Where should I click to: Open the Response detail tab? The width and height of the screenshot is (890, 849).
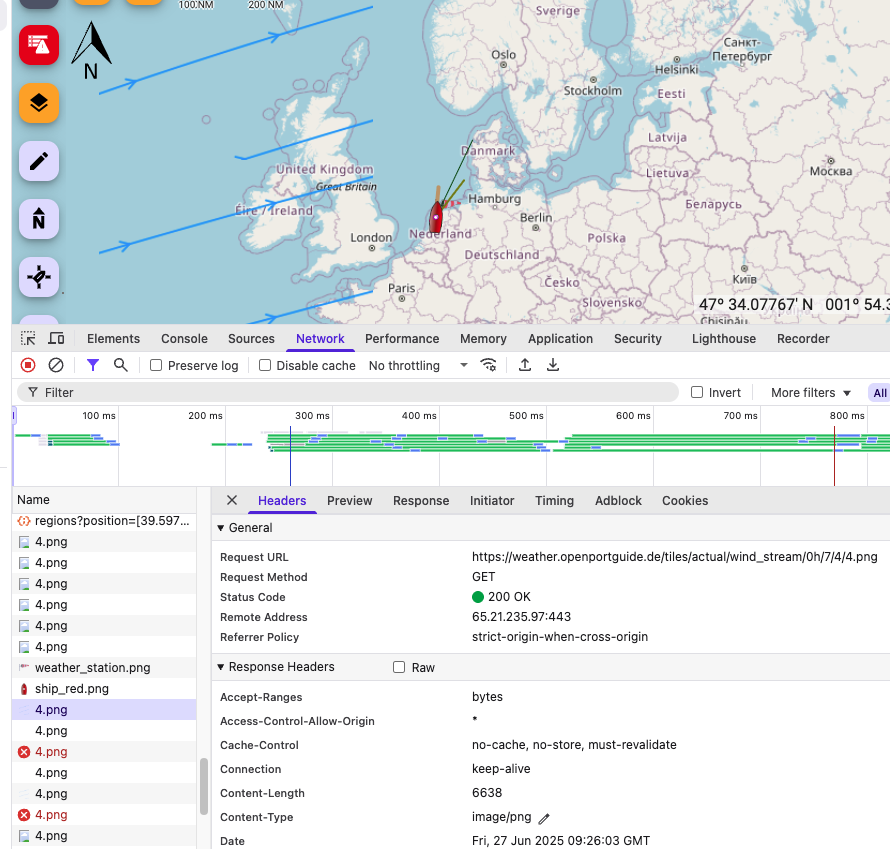(421, 501)
